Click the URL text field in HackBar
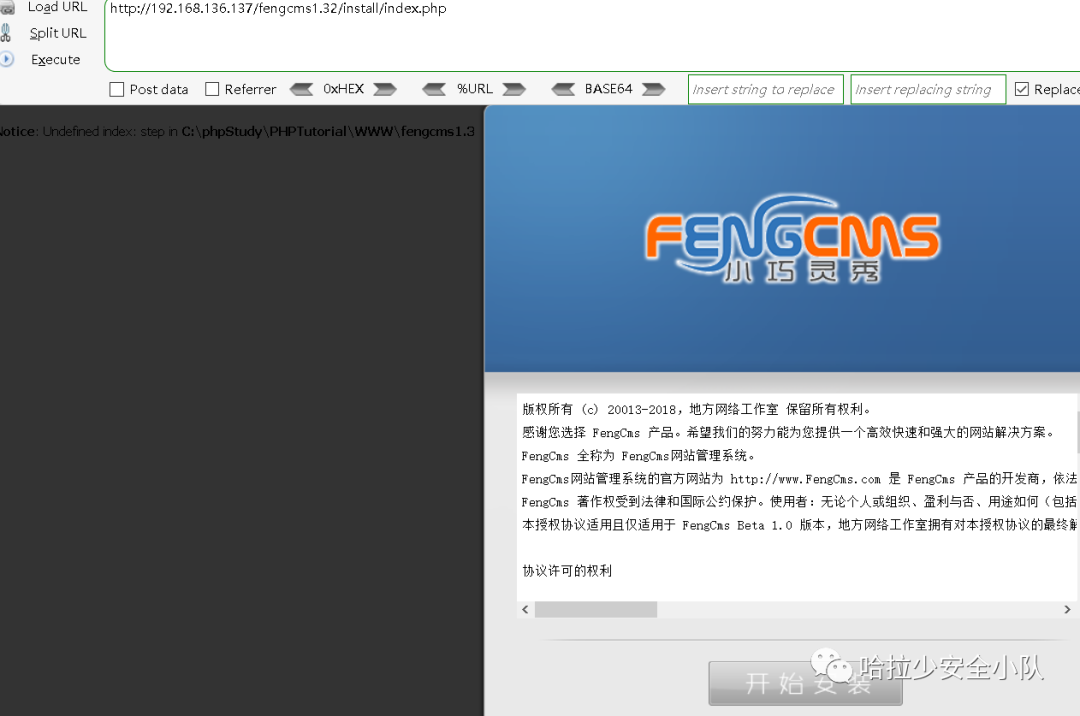The height and width of the screenshot is (716, 1080). [592, 35]
